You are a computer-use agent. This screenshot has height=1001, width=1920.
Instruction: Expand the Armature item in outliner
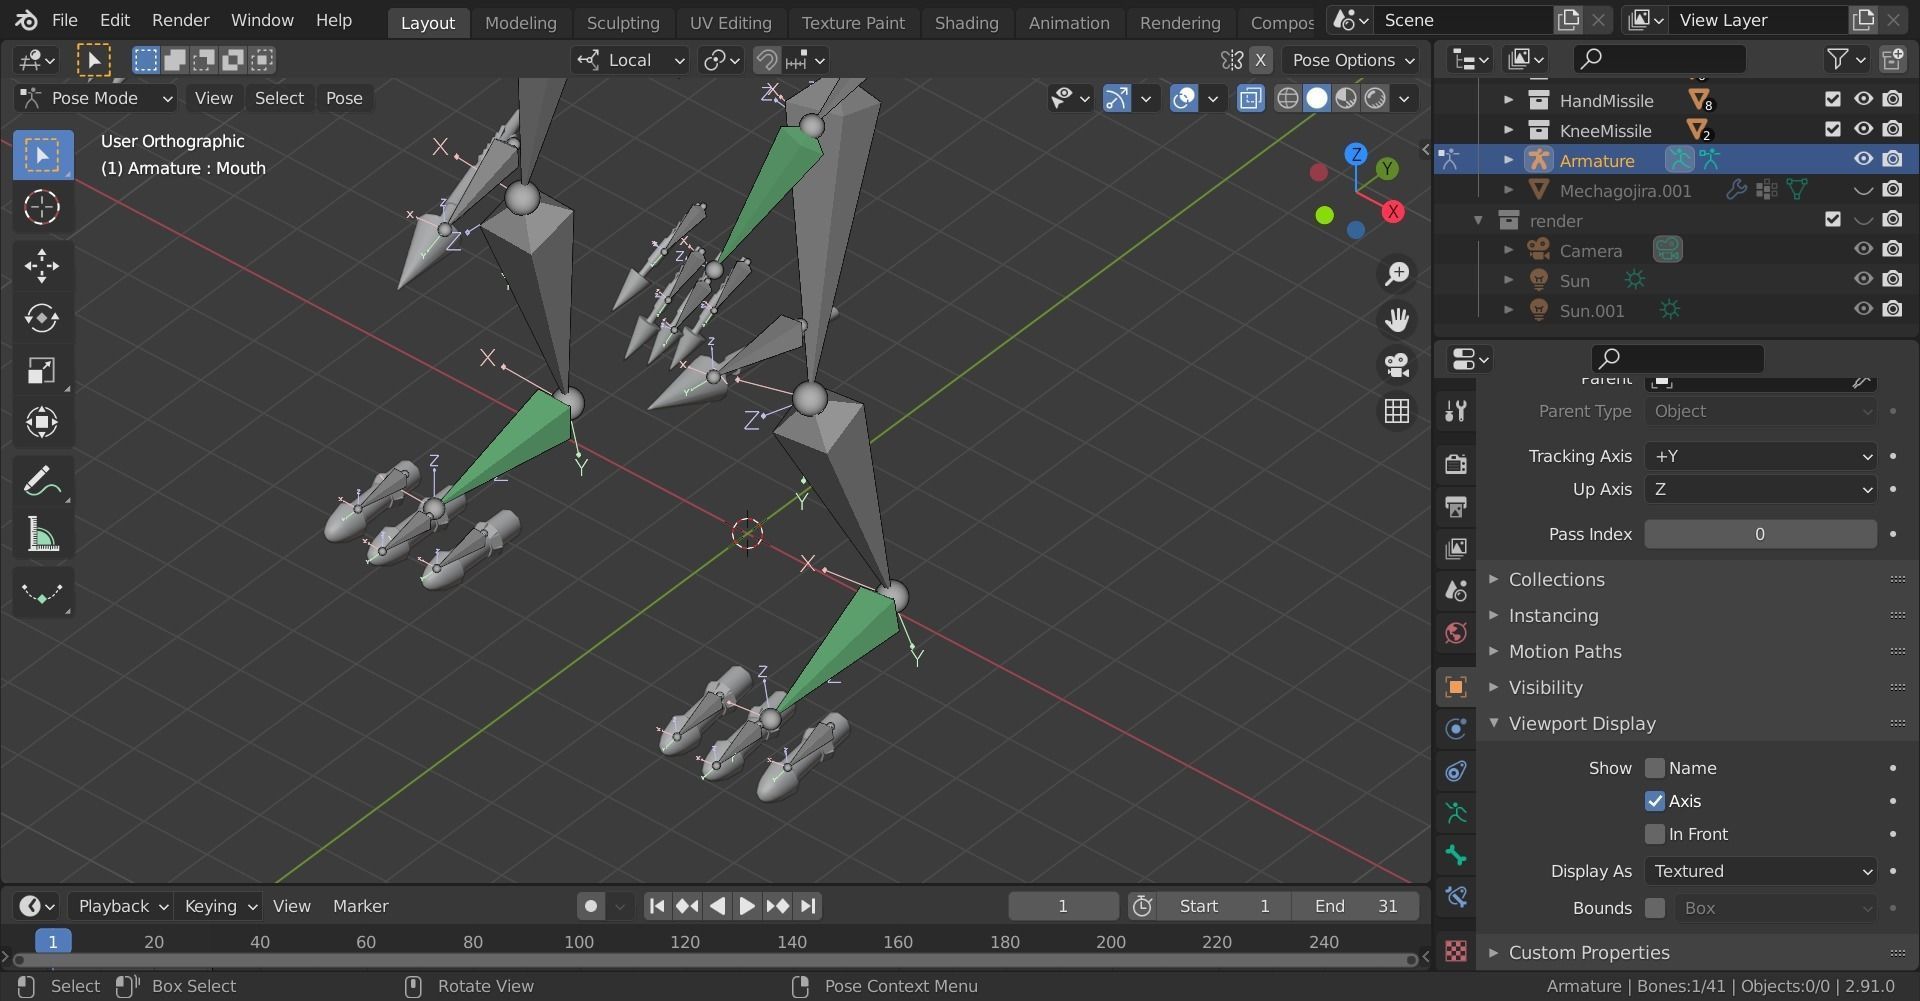click(1509, 160)
